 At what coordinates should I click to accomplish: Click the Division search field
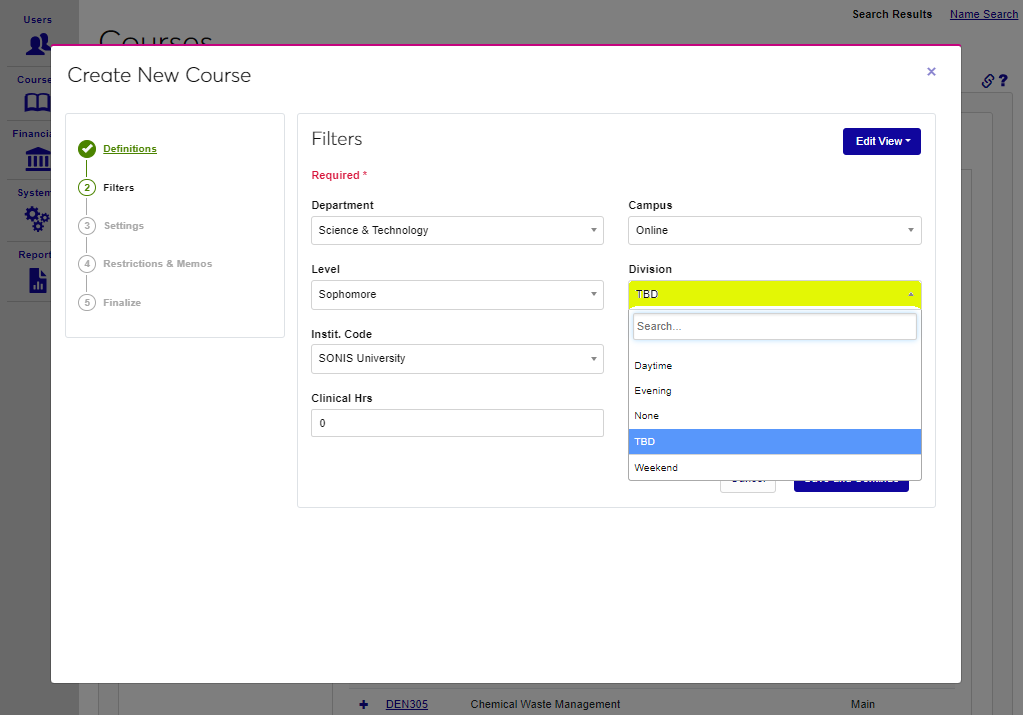[x=774, y=327]
